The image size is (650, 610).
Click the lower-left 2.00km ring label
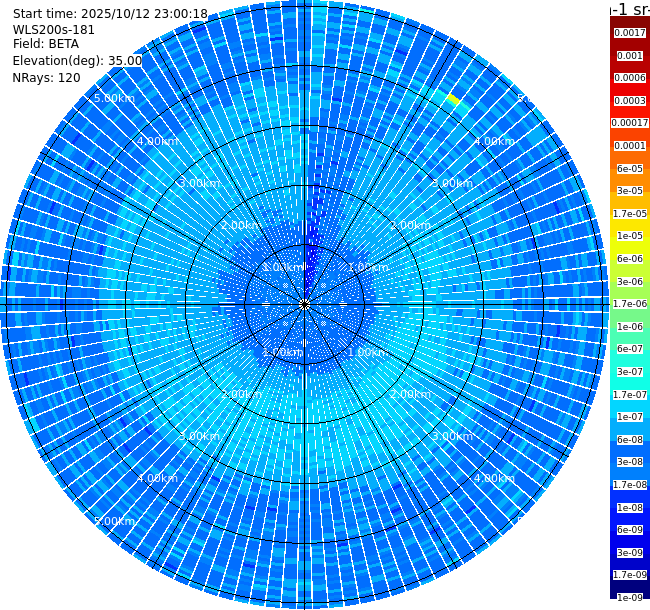pos(242,394)
